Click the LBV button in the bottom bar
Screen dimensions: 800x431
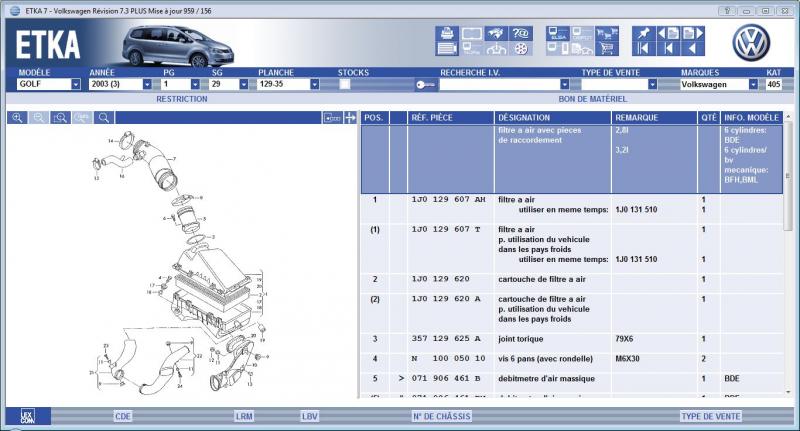coord(310,416)
